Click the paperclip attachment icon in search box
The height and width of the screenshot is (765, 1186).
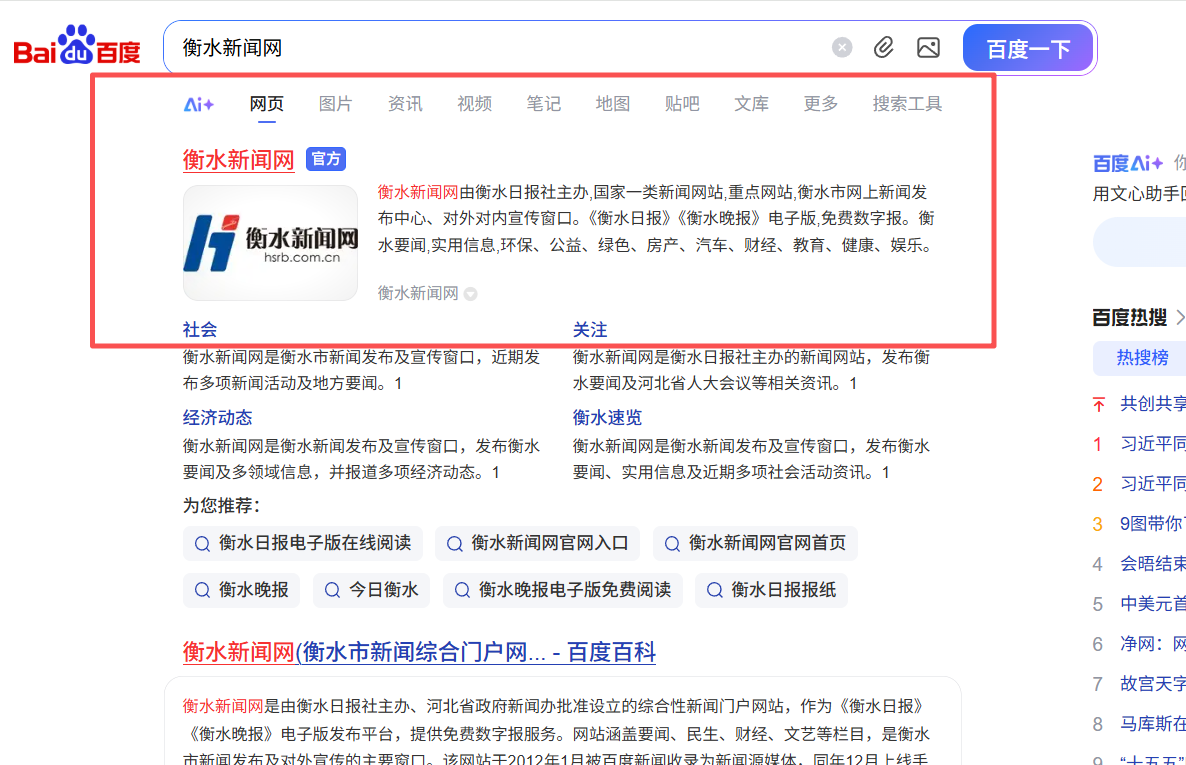pyautogui.click(x=883, y=46)
